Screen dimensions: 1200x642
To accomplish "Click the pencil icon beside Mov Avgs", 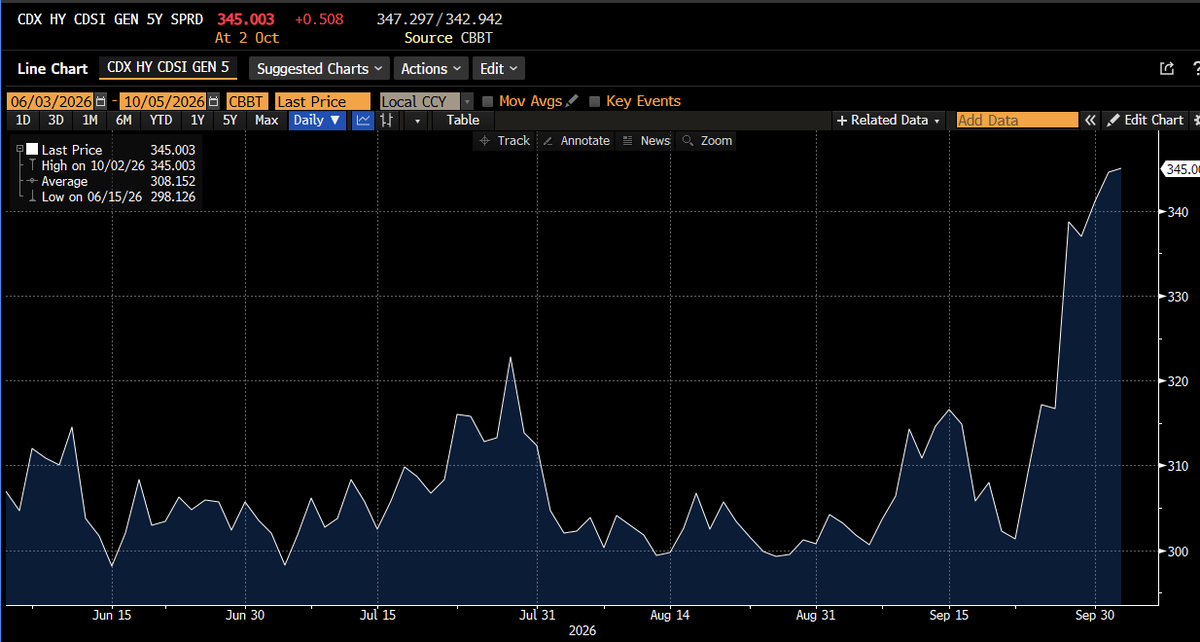I will click(572, 101).
